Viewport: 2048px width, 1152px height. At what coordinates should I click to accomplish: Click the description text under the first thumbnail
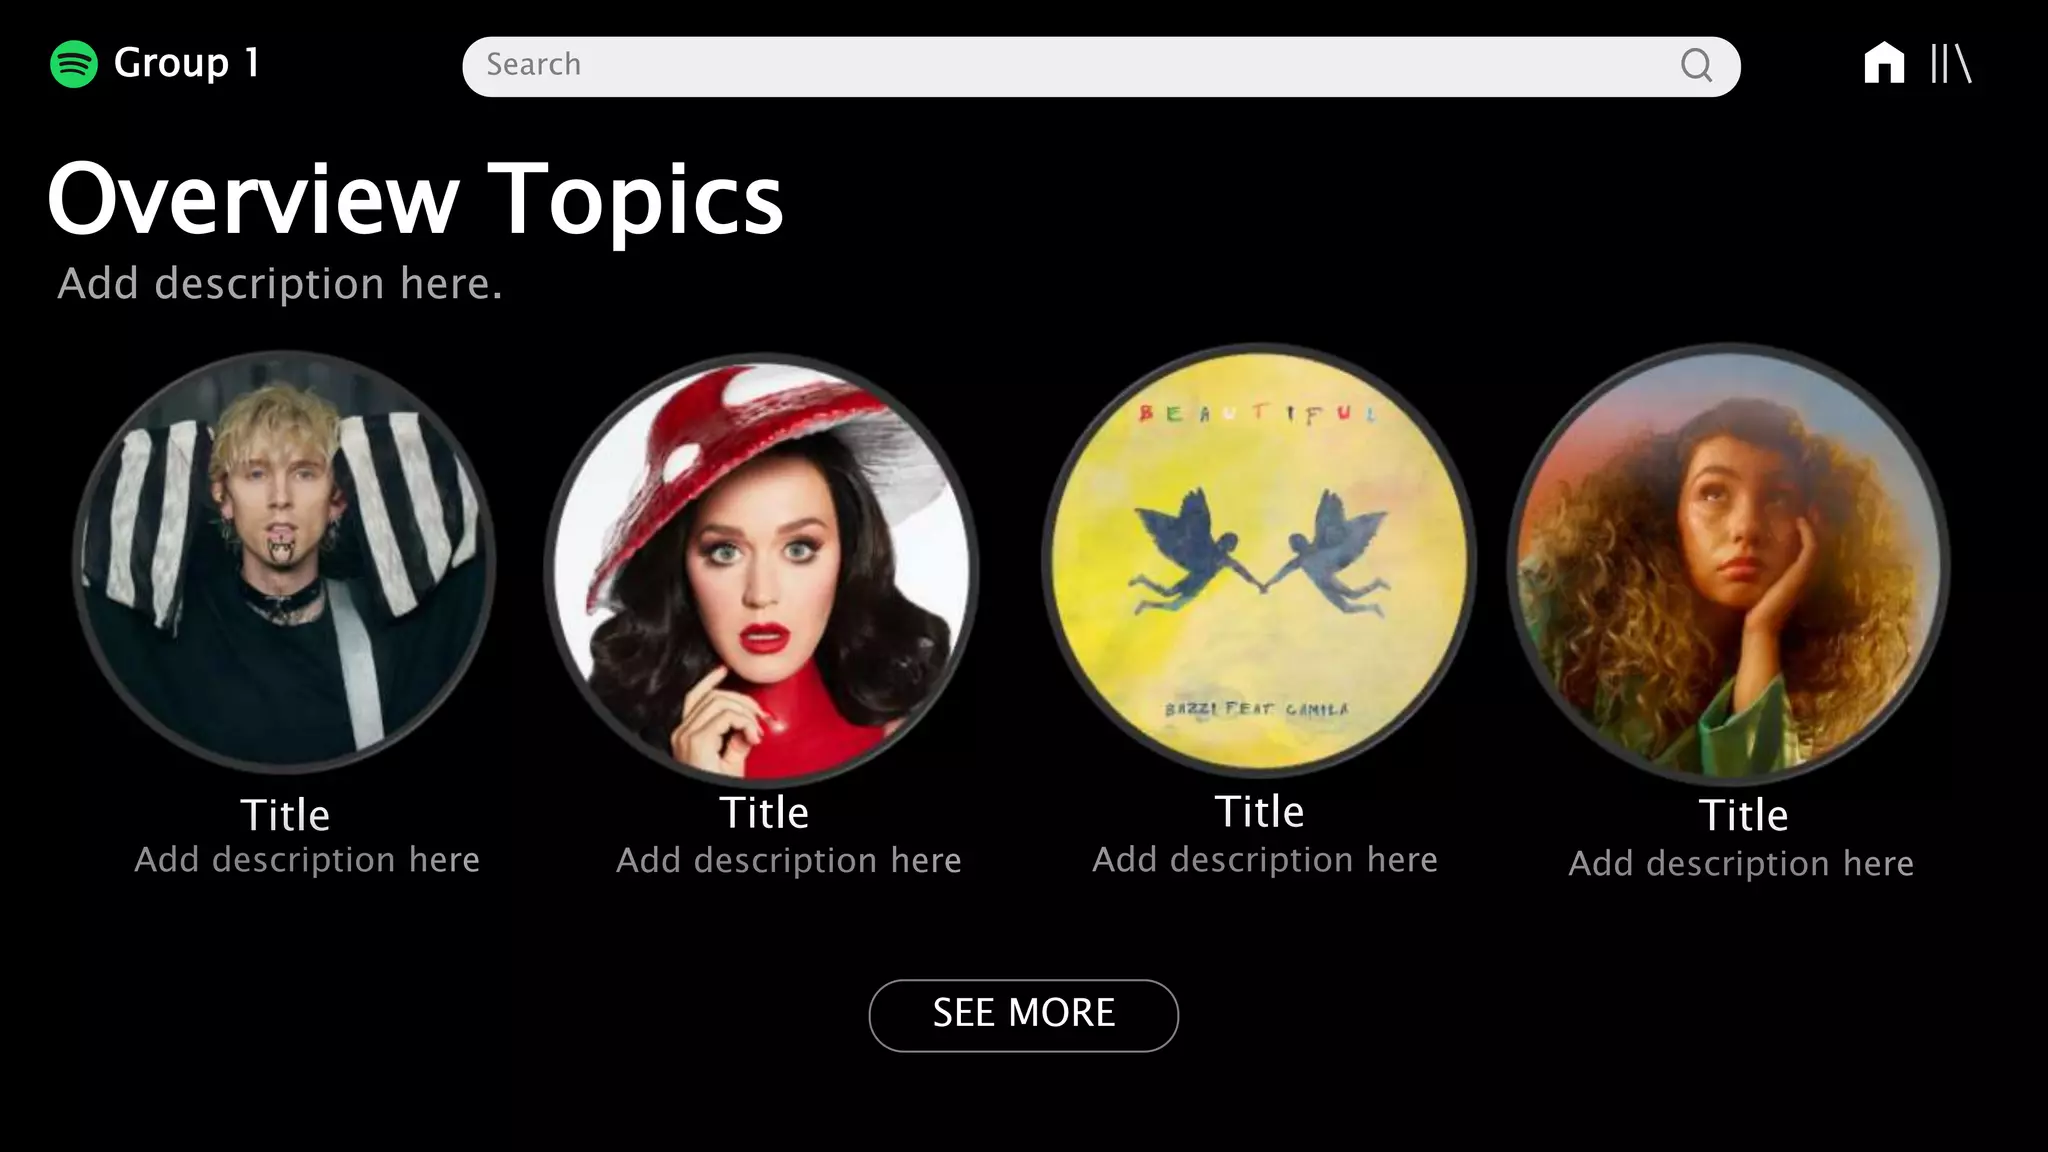(307, 860)
